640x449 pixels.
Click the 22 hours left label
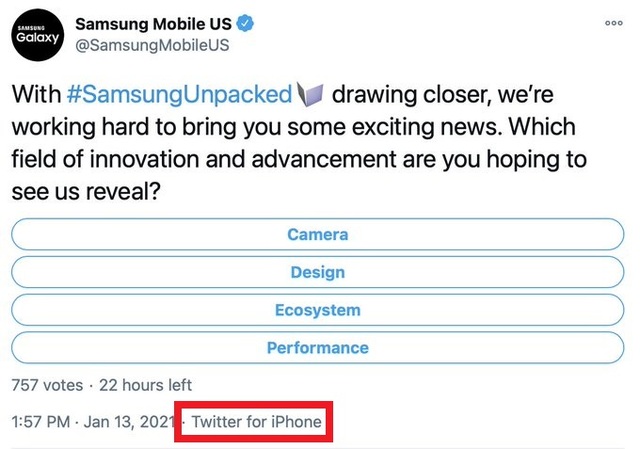point(145,385)
